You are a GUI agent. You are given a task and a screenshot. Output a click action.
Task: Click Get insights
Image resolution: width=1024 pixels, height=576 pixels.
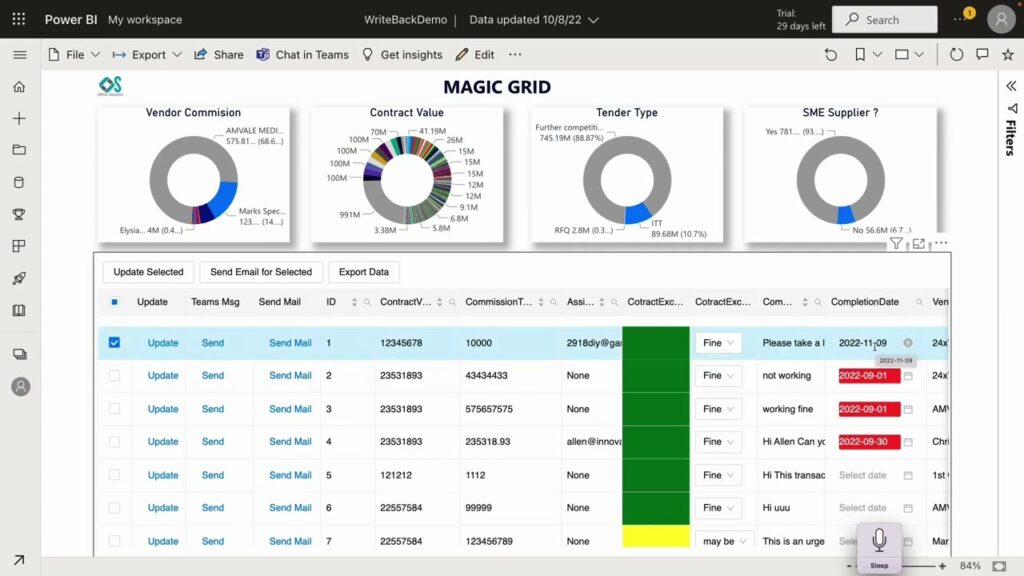tap(402, 55)
